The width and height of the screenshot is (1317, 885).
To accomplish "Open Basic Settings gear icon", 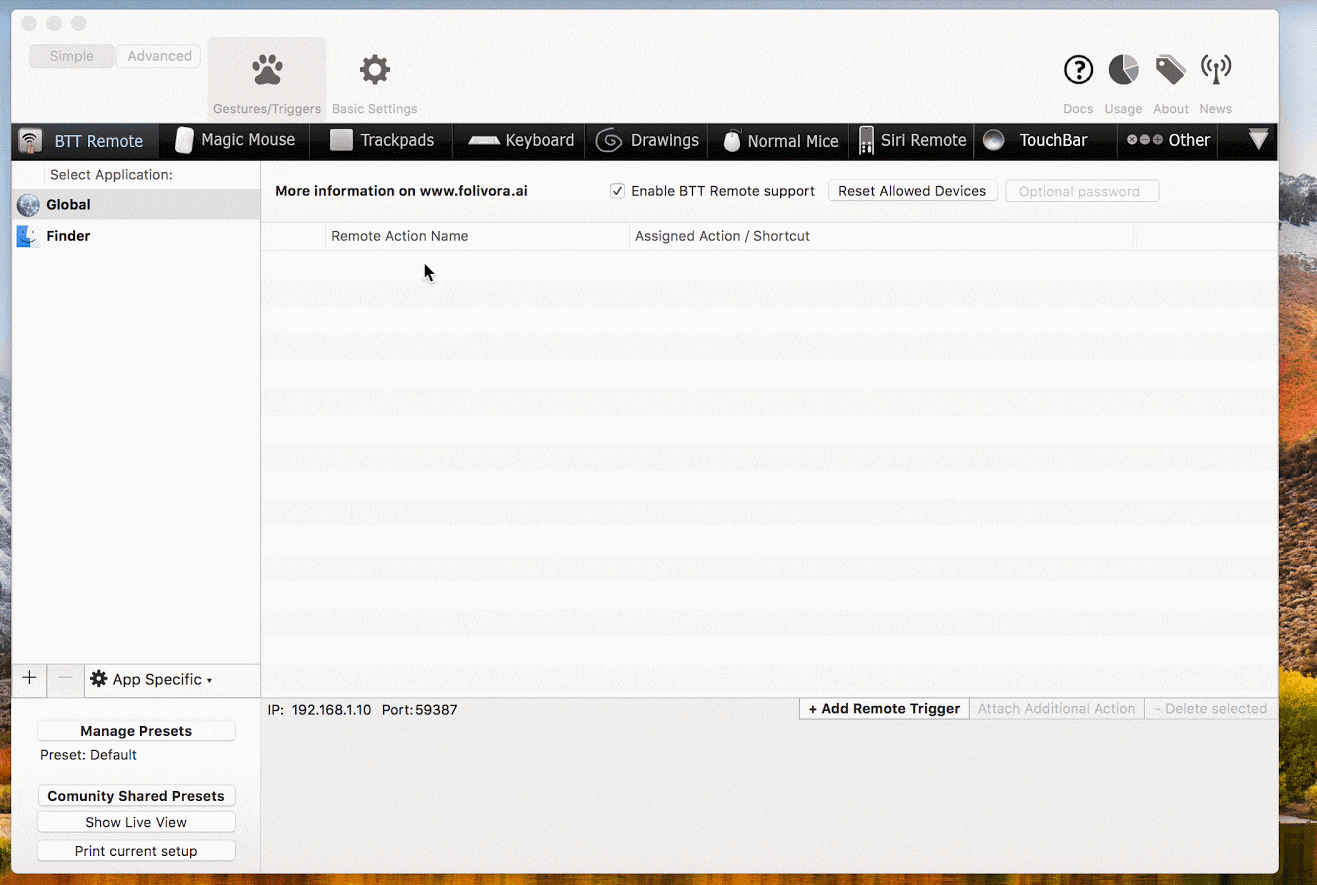I will tap(375, 70).
